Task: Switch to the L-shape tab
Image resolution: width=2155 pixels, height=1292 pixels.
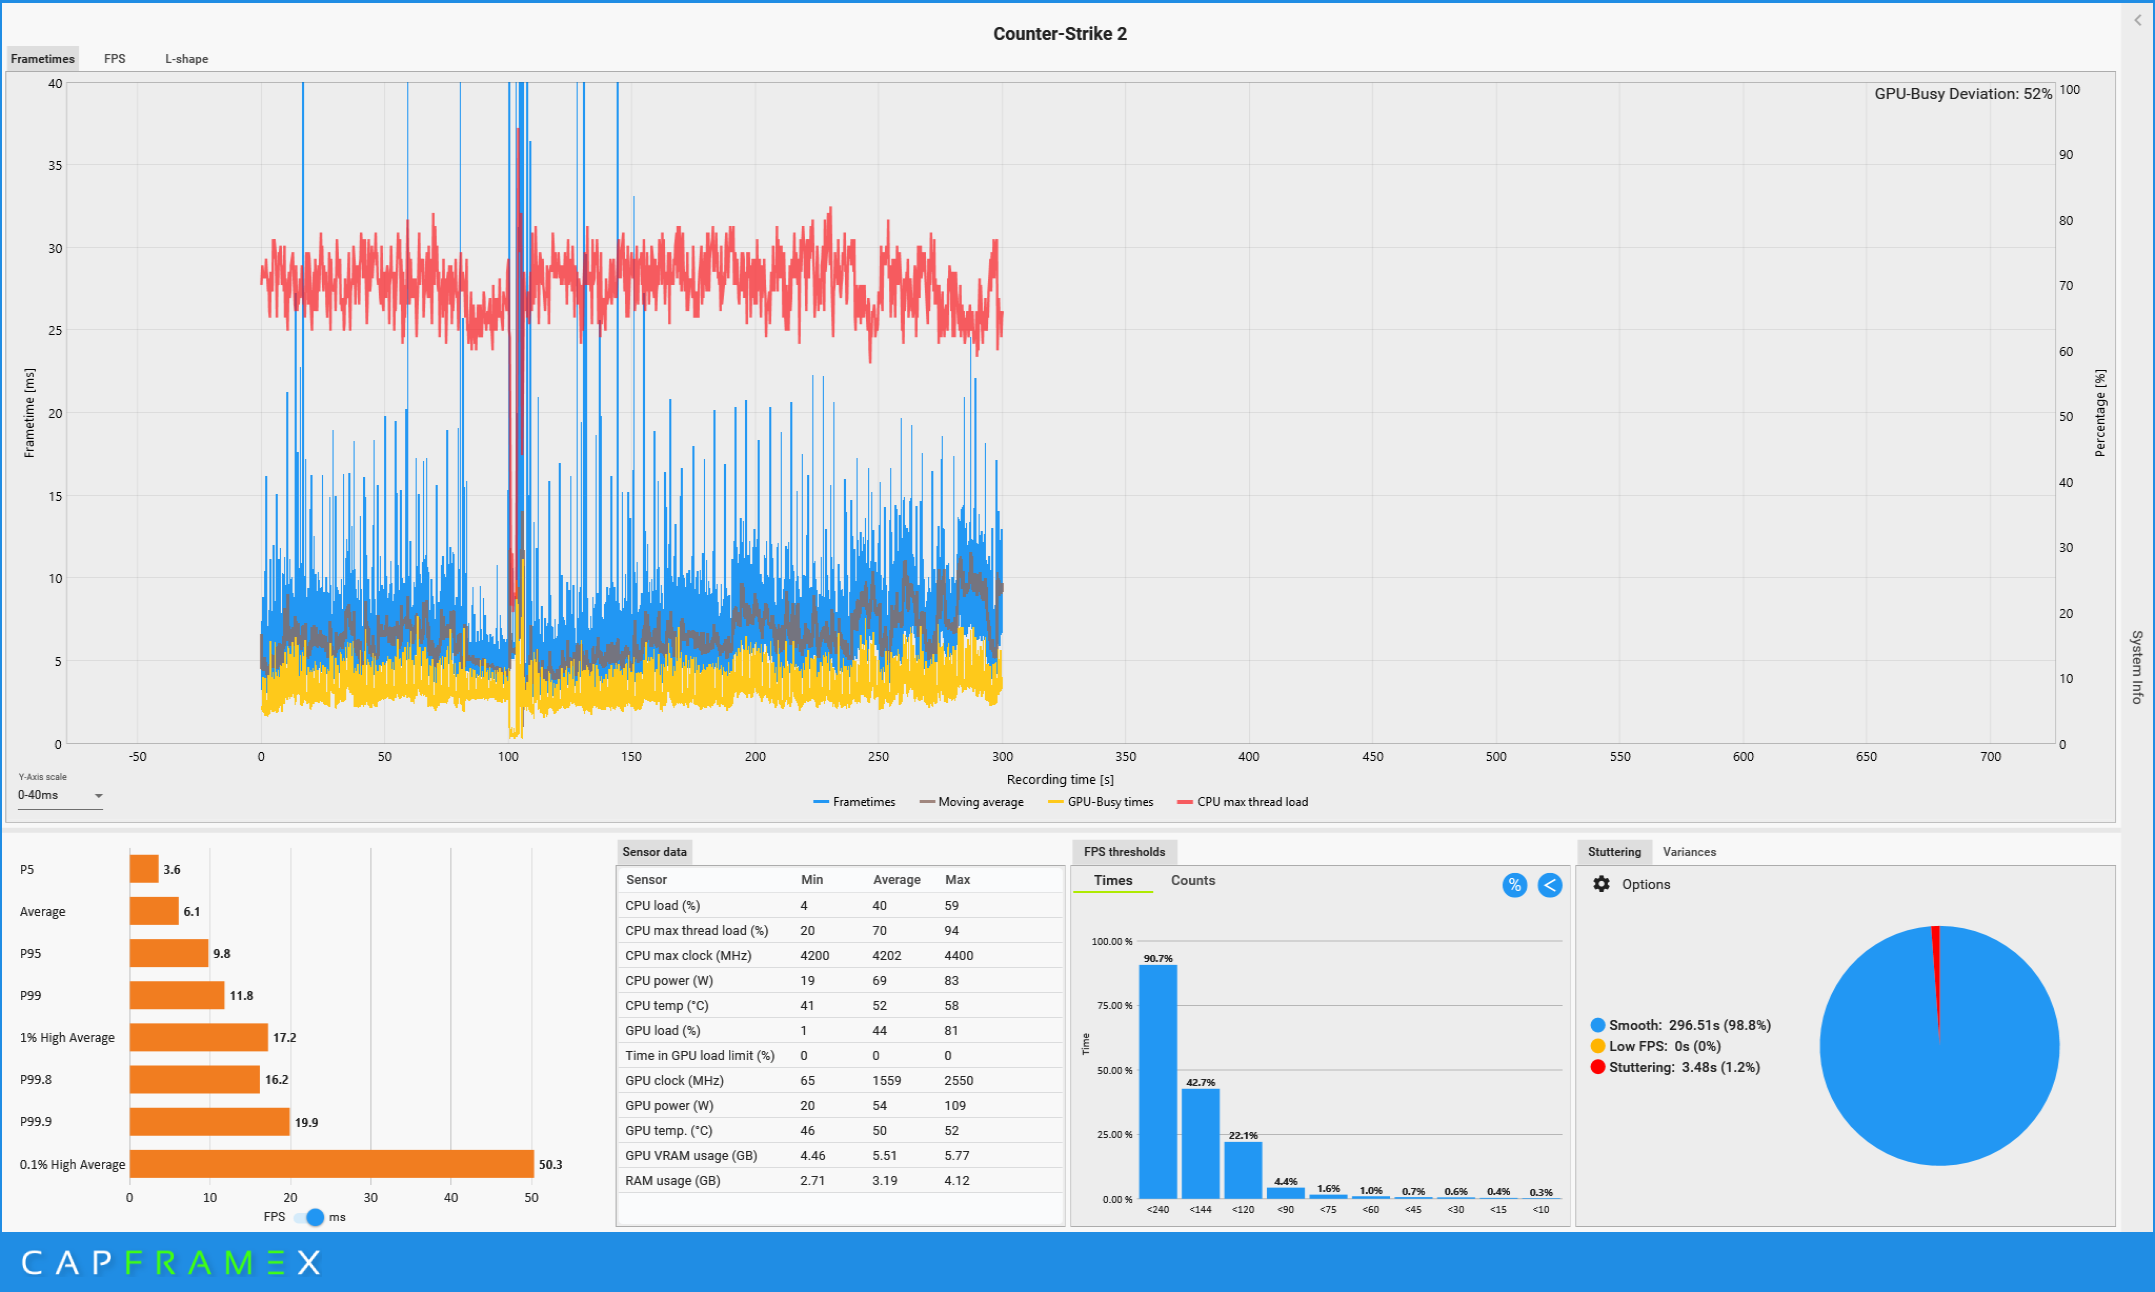Action: pyautogui.click(x=187, y=59)
